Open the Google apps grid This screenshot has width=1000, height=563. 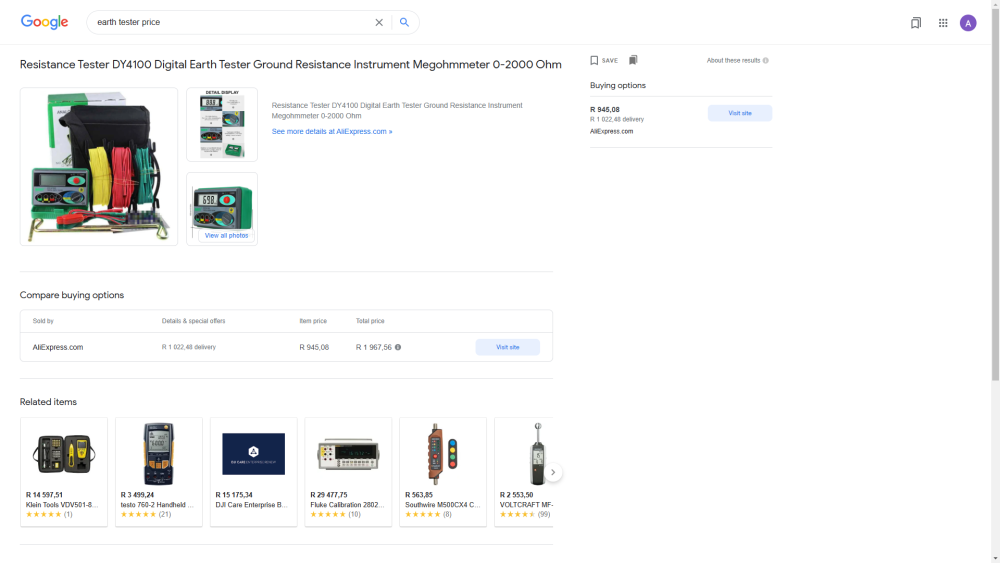pos(943,23)
